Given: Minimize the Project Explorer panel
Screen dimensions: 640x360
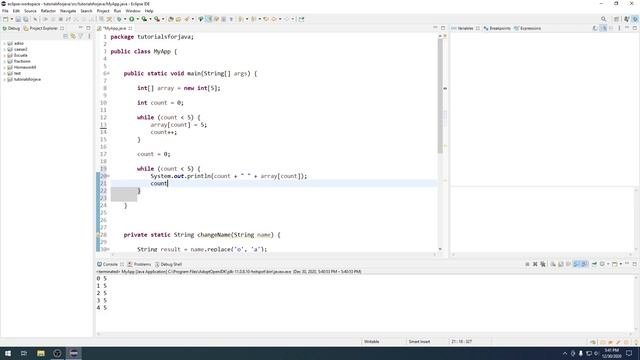Looking at the screenshot, I should pyautogui.click(x=80, y=28).
